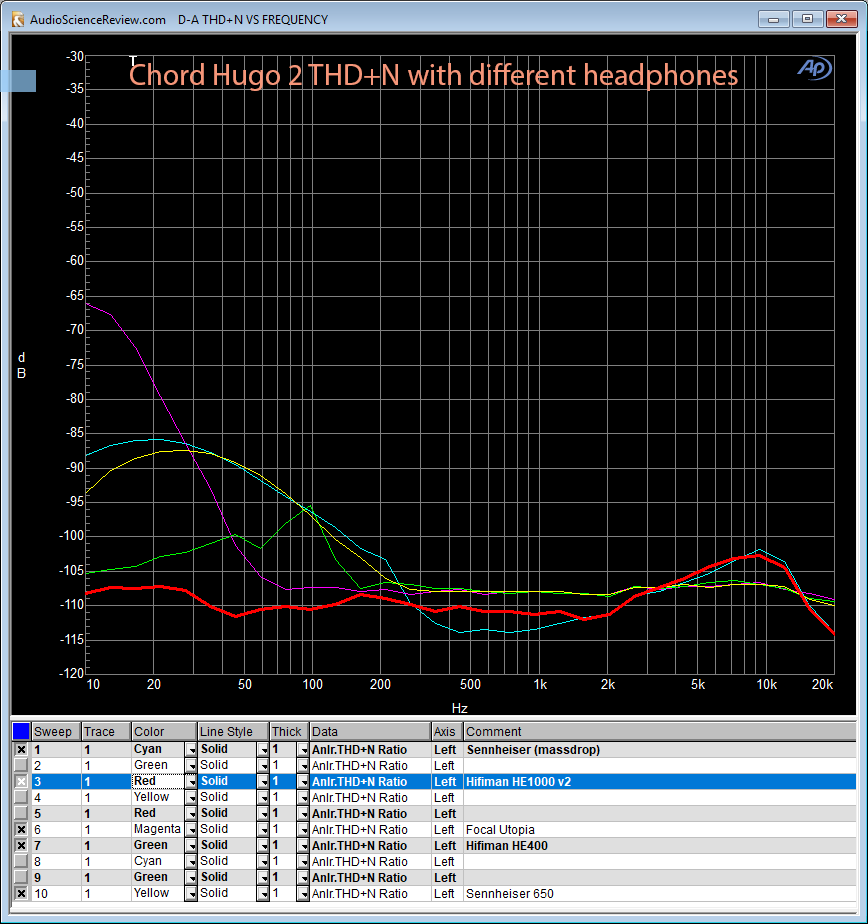
Task: Open color dropdown for sweep 10 Yellow
Action: (191, 893)
